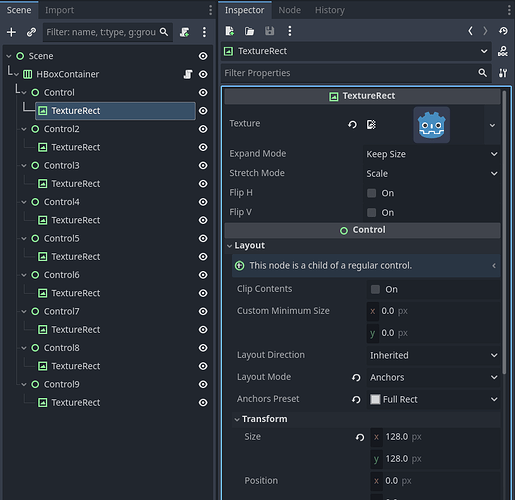Load an existing resource folder icon

249,31
